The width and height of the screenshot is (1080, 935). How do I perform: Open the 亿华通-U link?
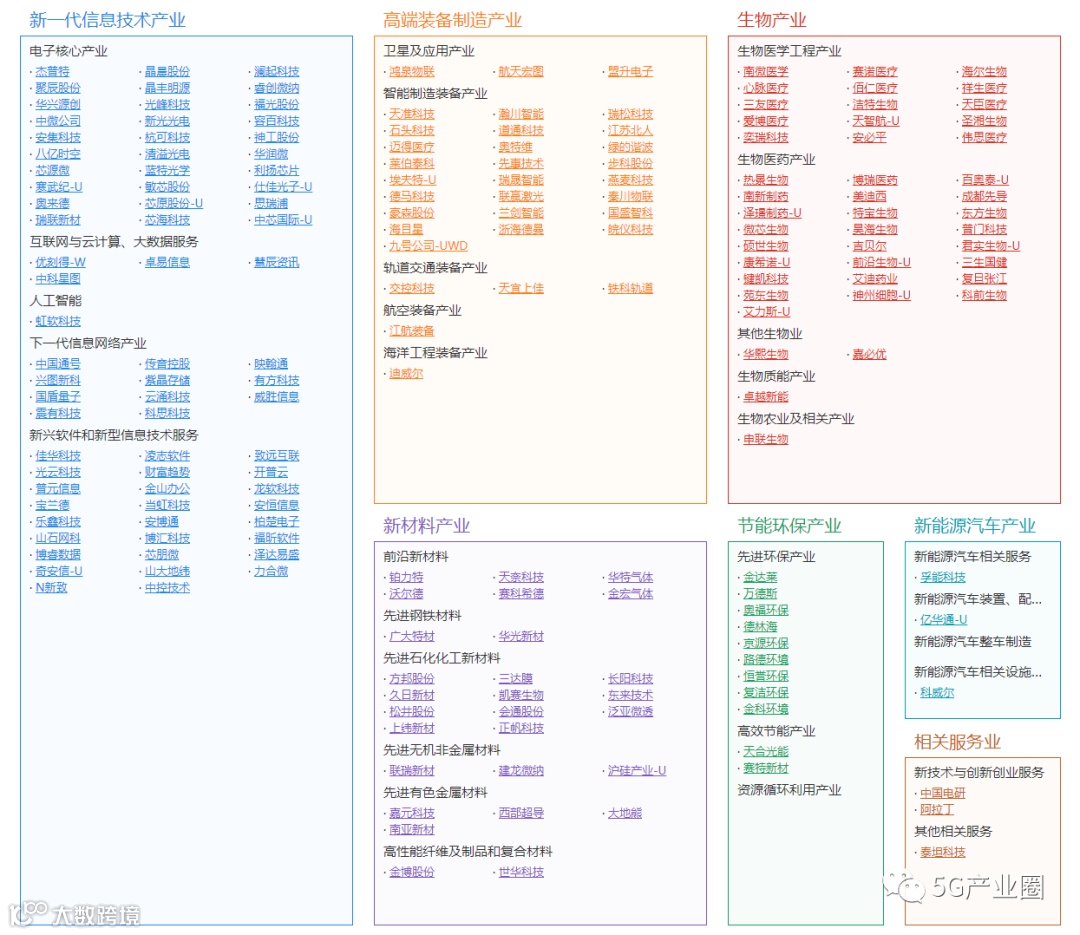click(x=944, y=621)
